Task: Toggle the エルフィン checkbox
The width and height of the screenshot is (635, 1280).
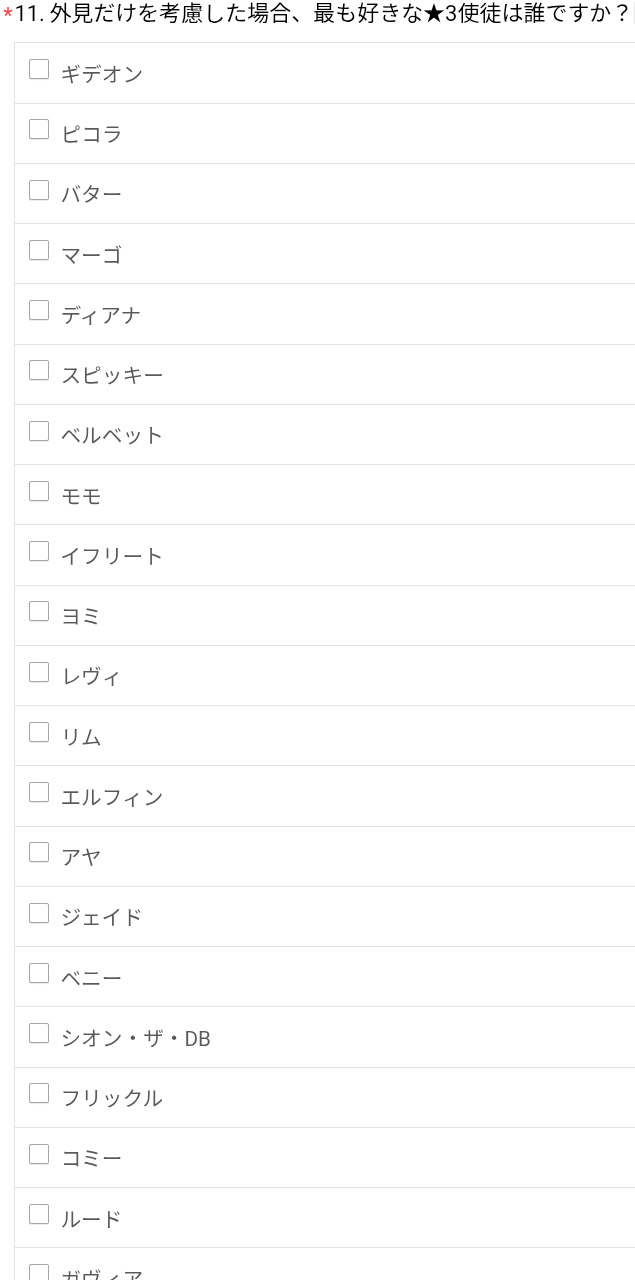Action: (39, 793)
